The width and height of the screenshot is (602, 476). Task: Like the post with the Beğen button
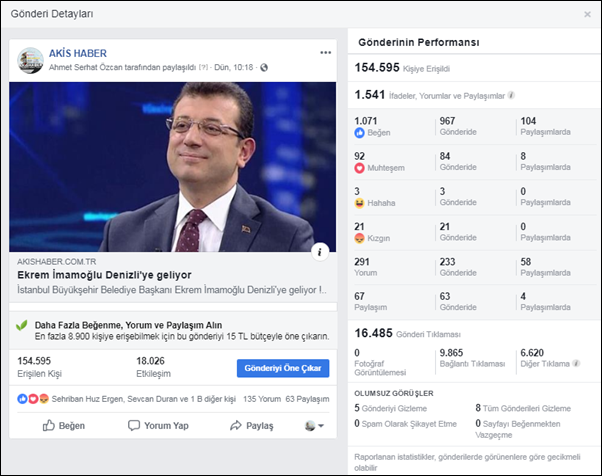pyautogui.click(x=64, y=425)
